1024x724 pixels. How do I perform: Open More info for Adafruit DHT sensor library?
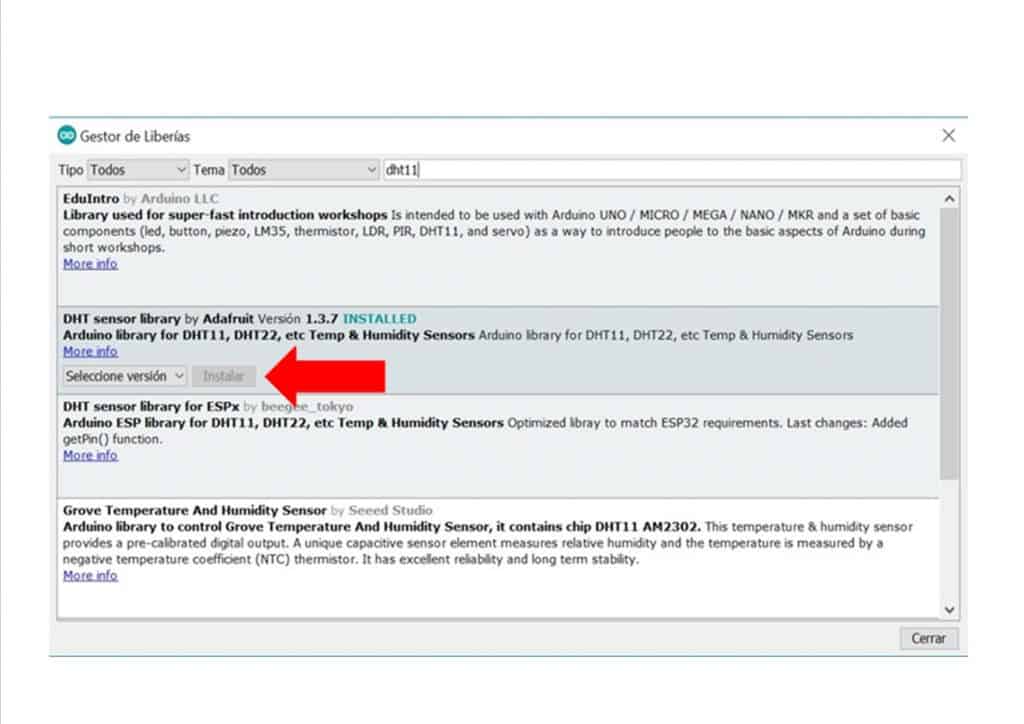click(90, 352)
